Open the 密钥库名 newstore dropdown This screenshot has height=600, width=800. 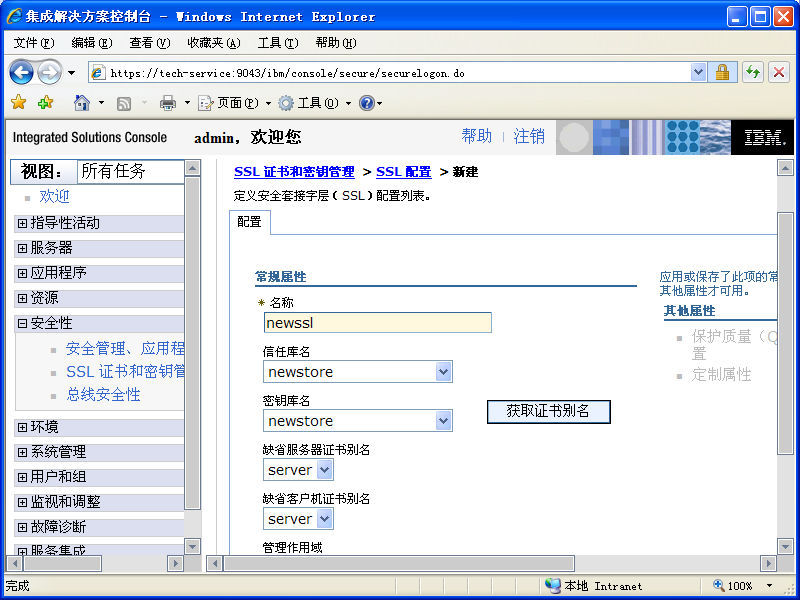click(444, 421)
